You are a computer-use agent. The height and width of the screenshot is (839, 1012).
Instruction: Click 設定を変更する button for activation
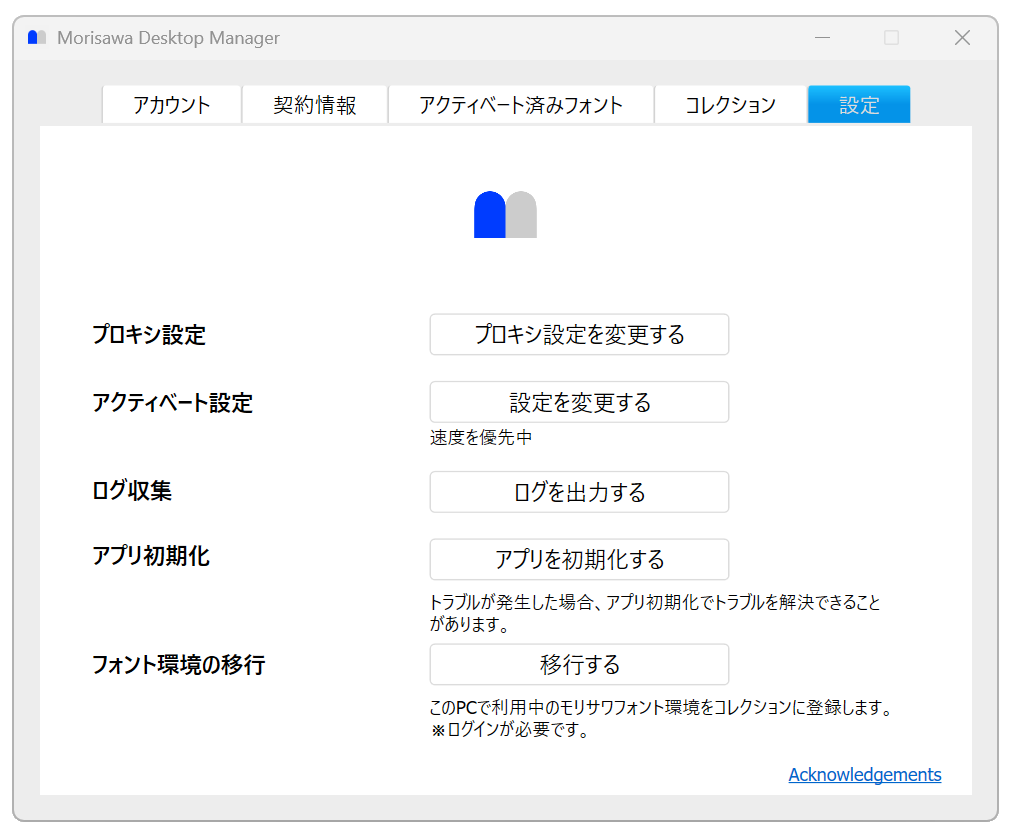pos(579,402)
